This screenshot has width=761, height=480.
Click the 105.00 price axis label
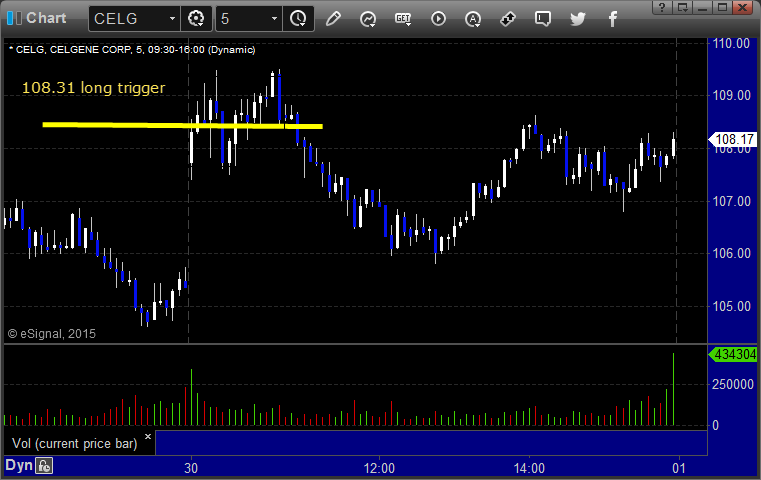pyautogui.click(x=731, y=306)
